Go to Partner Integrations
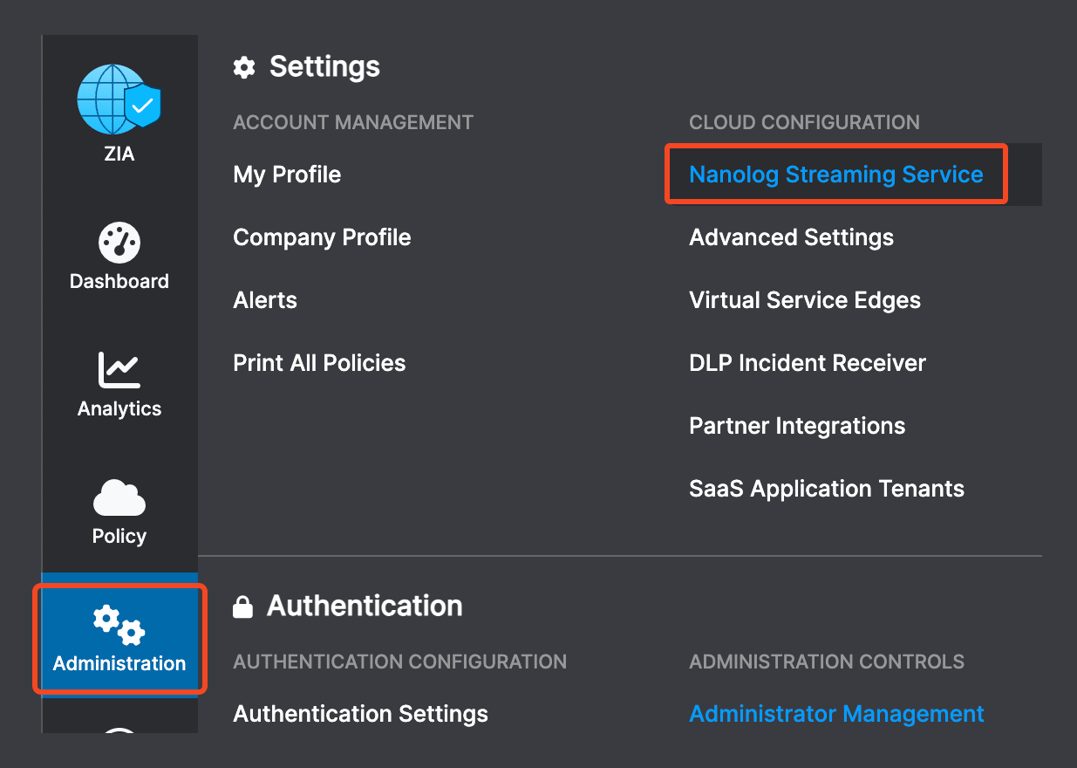Image resolution: width=1077 pixels, height=768 pixels. tap(797, 426)
